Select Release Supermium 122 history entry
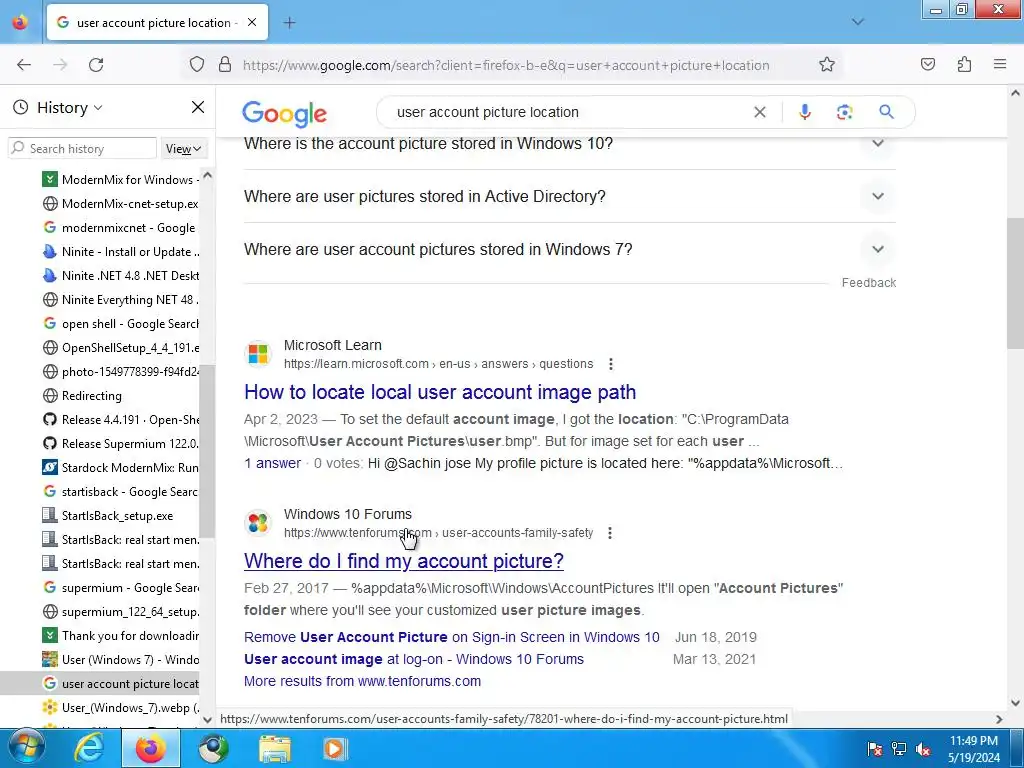Screen dimensions: 1024x768 (120, 443)
